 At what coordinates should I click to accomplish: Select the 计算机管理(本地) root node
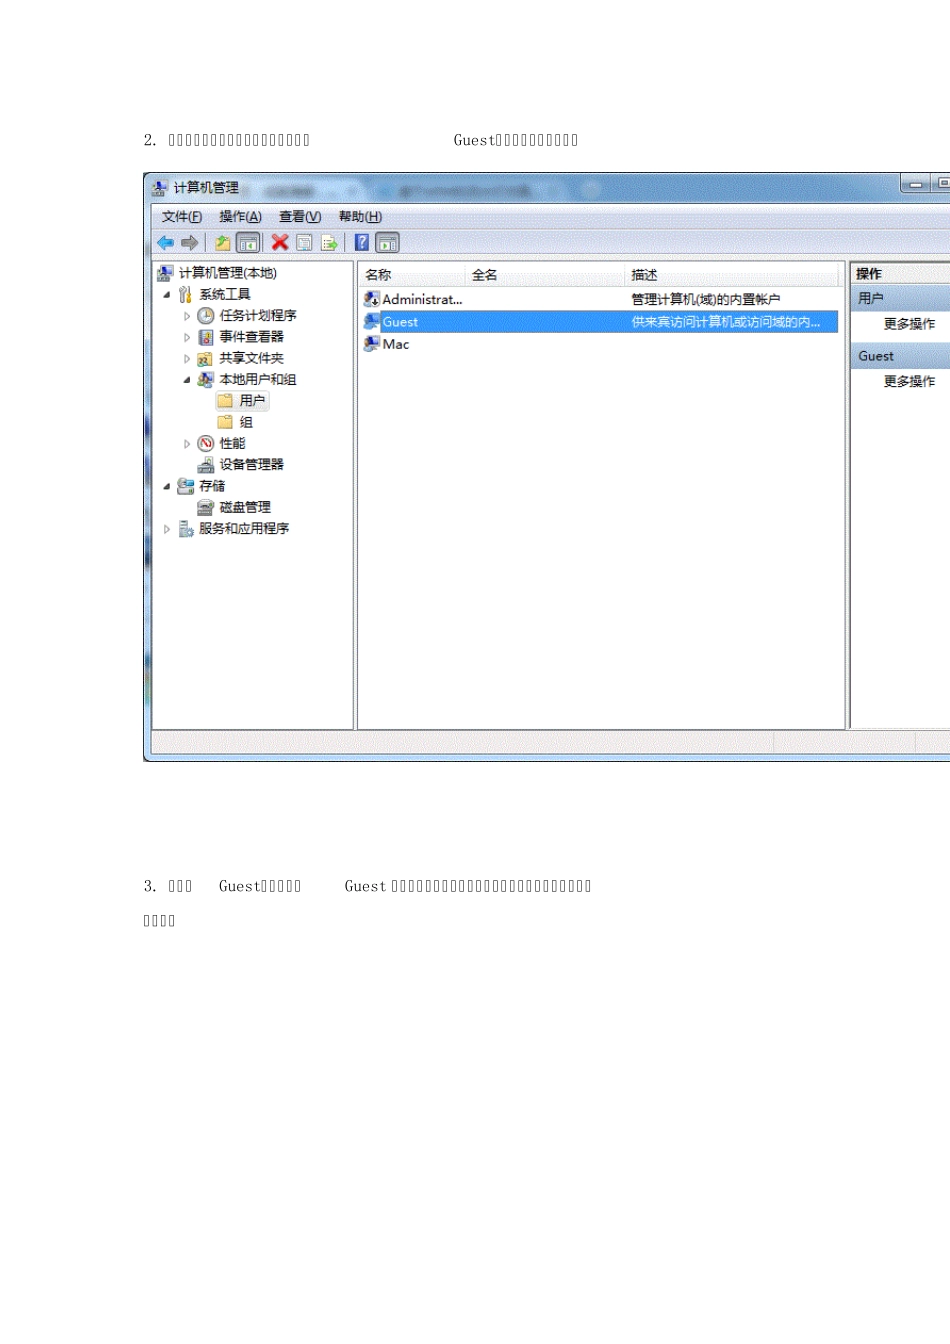[x=228, y=273]
